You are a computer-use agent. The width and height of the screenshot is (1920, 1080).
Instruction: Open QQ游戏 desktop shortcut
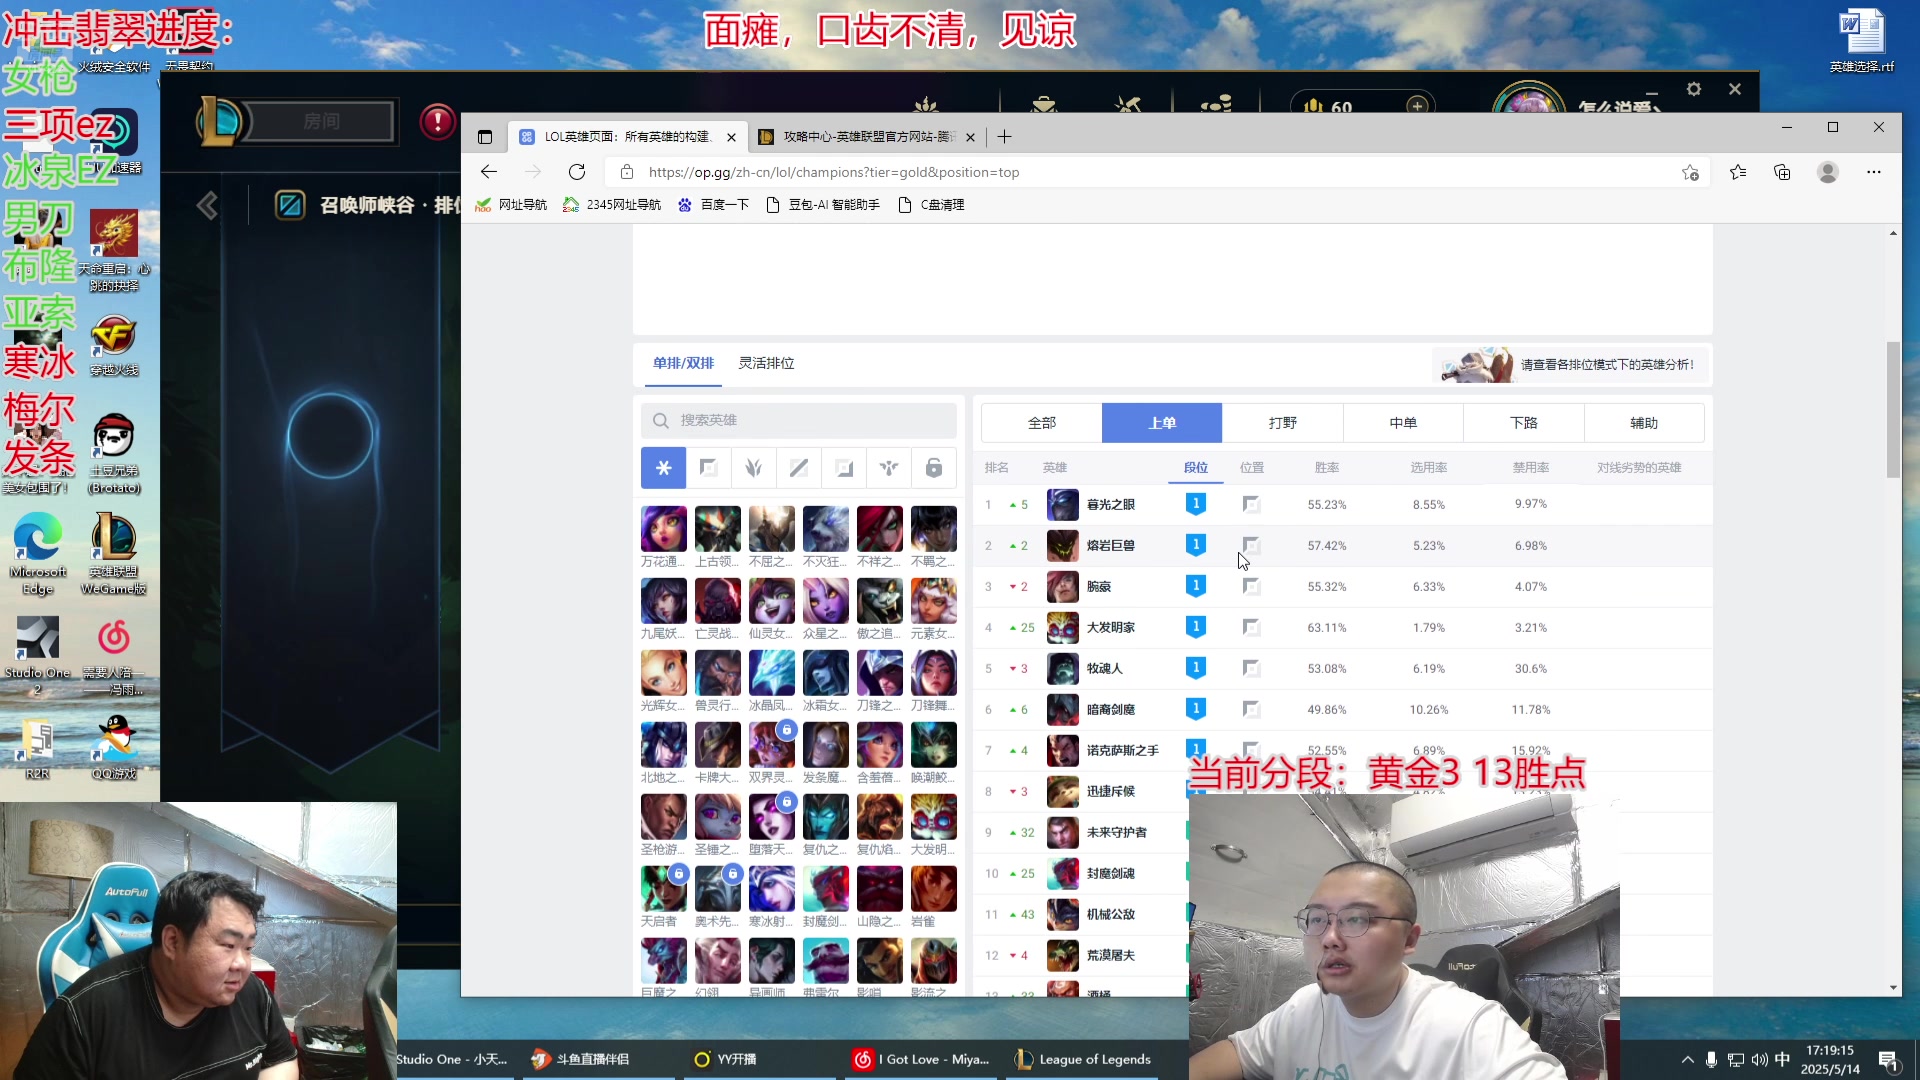(114, 746)
